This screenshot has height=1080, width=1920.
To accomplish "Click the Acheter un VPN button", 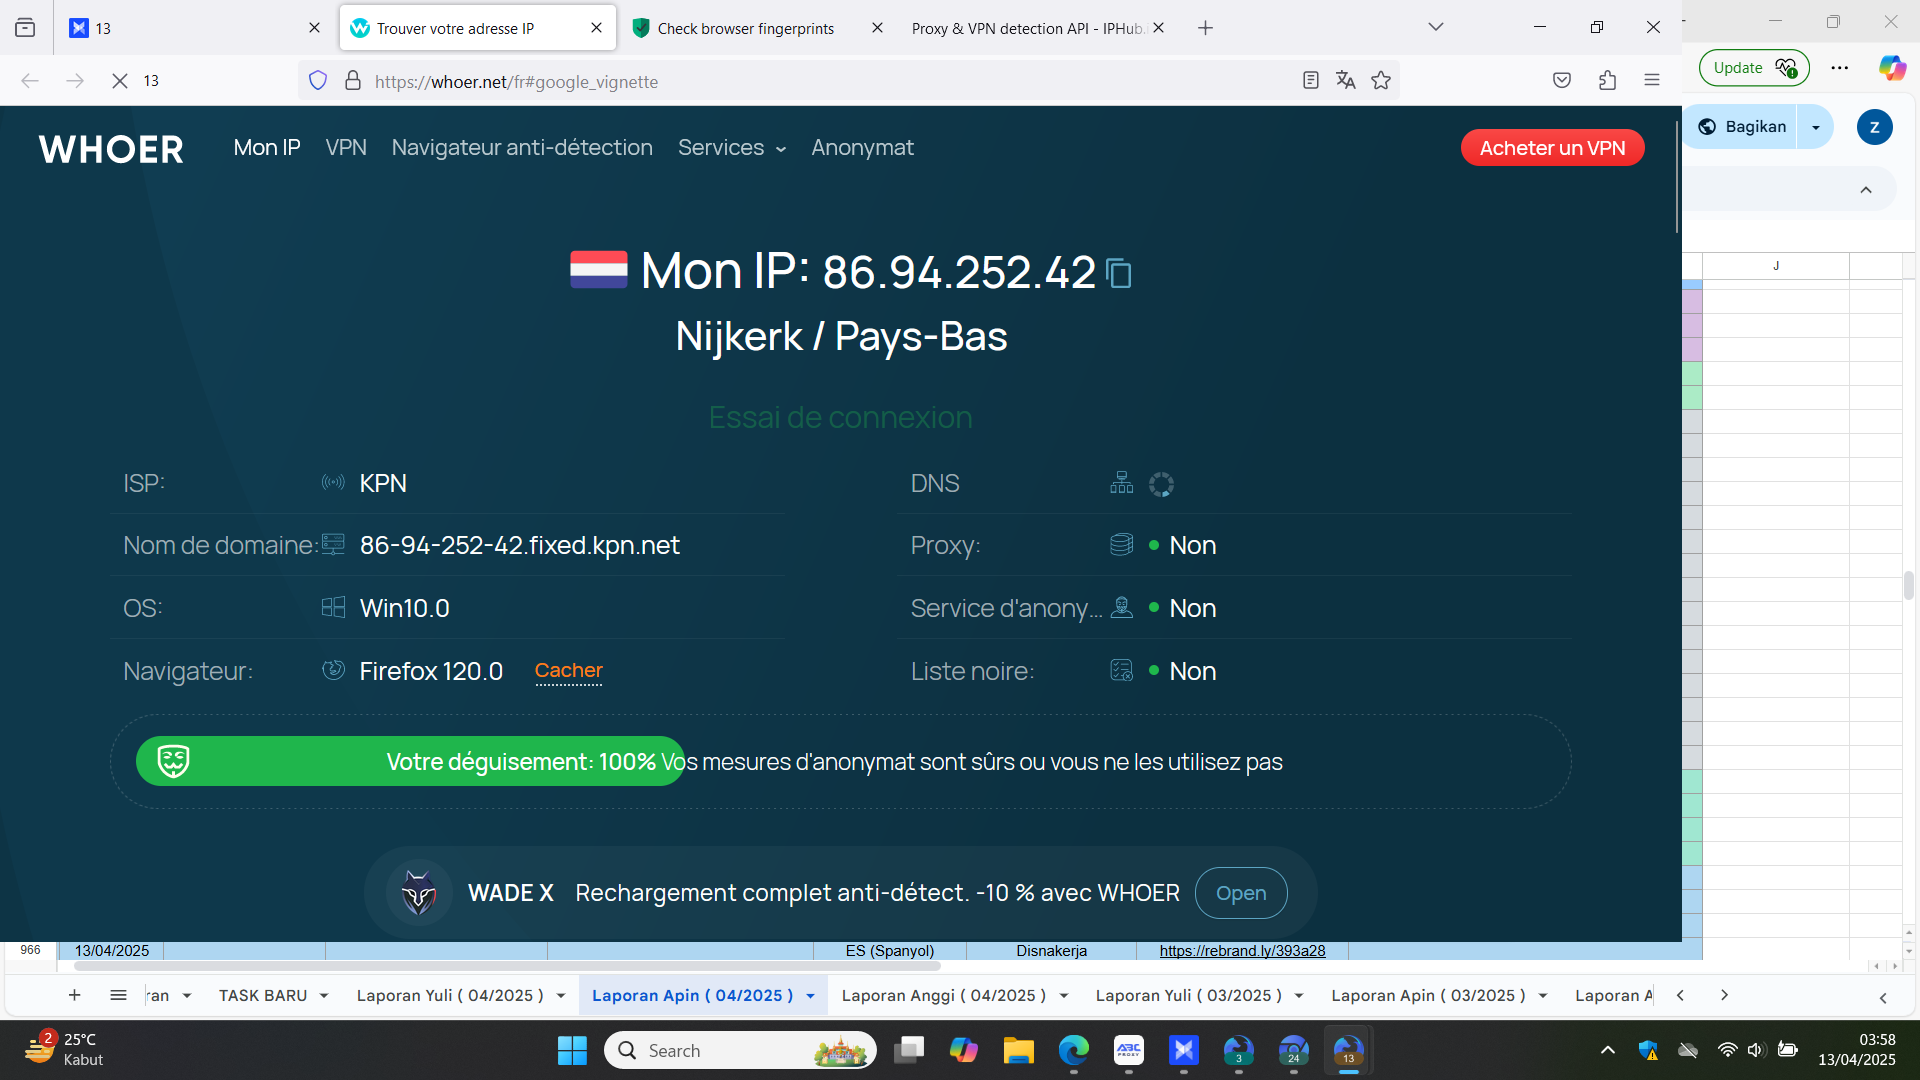I will click(x=1553, y=148).
